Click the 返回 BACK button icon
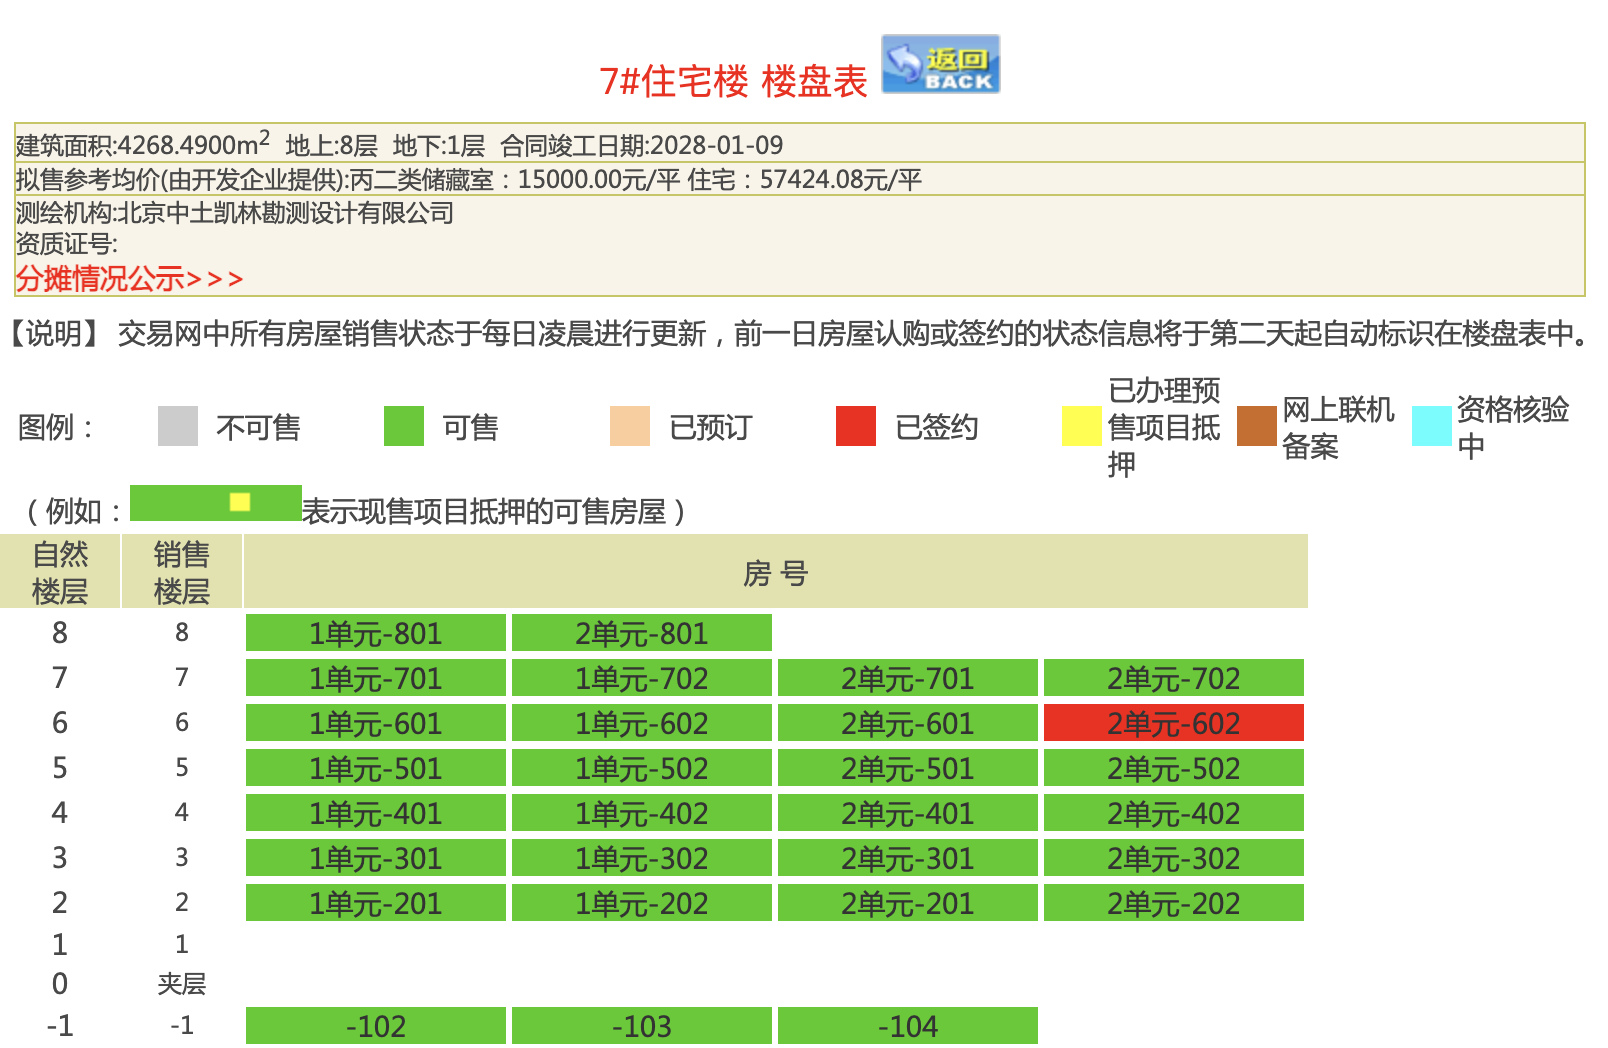The height and width of the screenshot is (1048, 1608). (x=940, y=64)
